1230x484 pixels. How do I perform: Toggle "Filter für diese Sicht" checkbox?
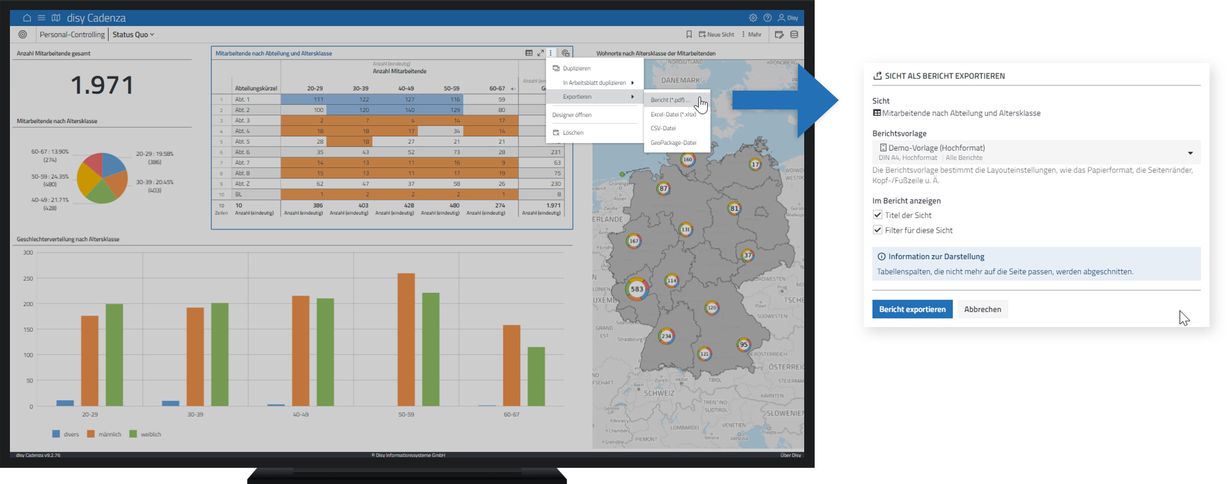click(877, 230)
